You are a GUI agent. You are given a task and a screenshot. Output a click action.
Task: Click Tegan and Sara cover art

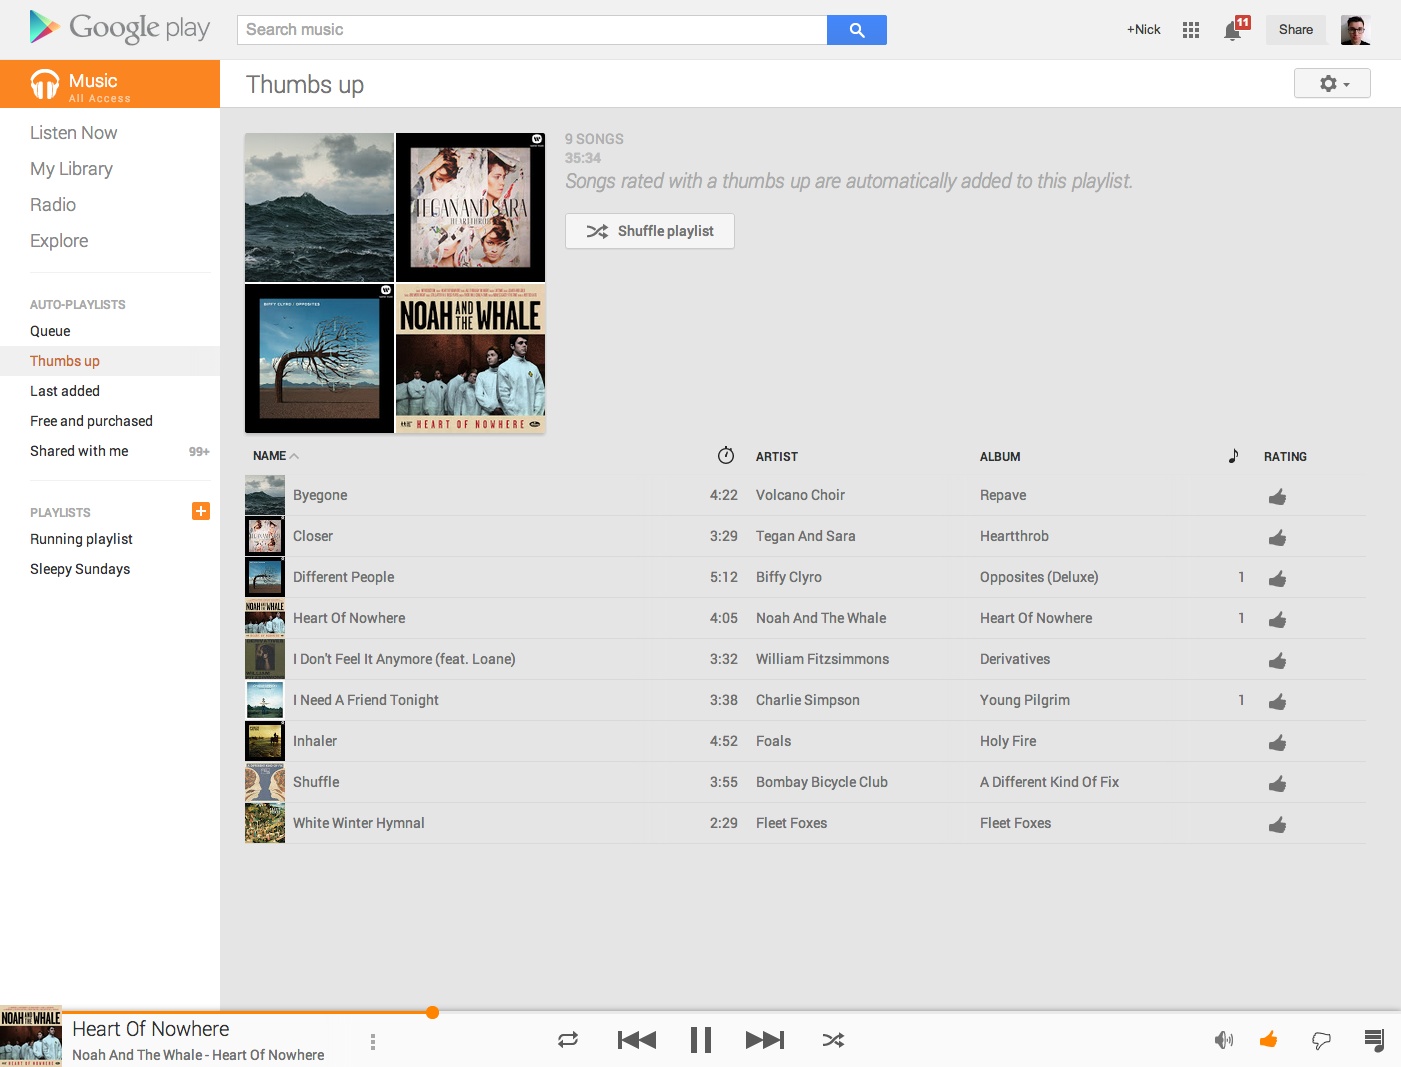[471, 208]
